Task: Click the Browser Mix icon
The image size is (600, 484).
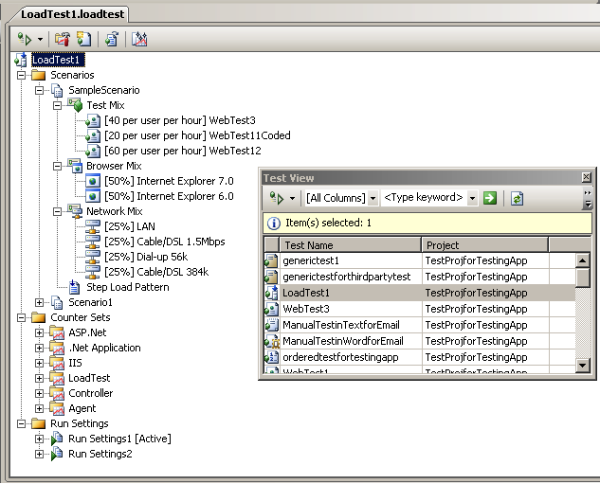Action: (x=75, y=166)
